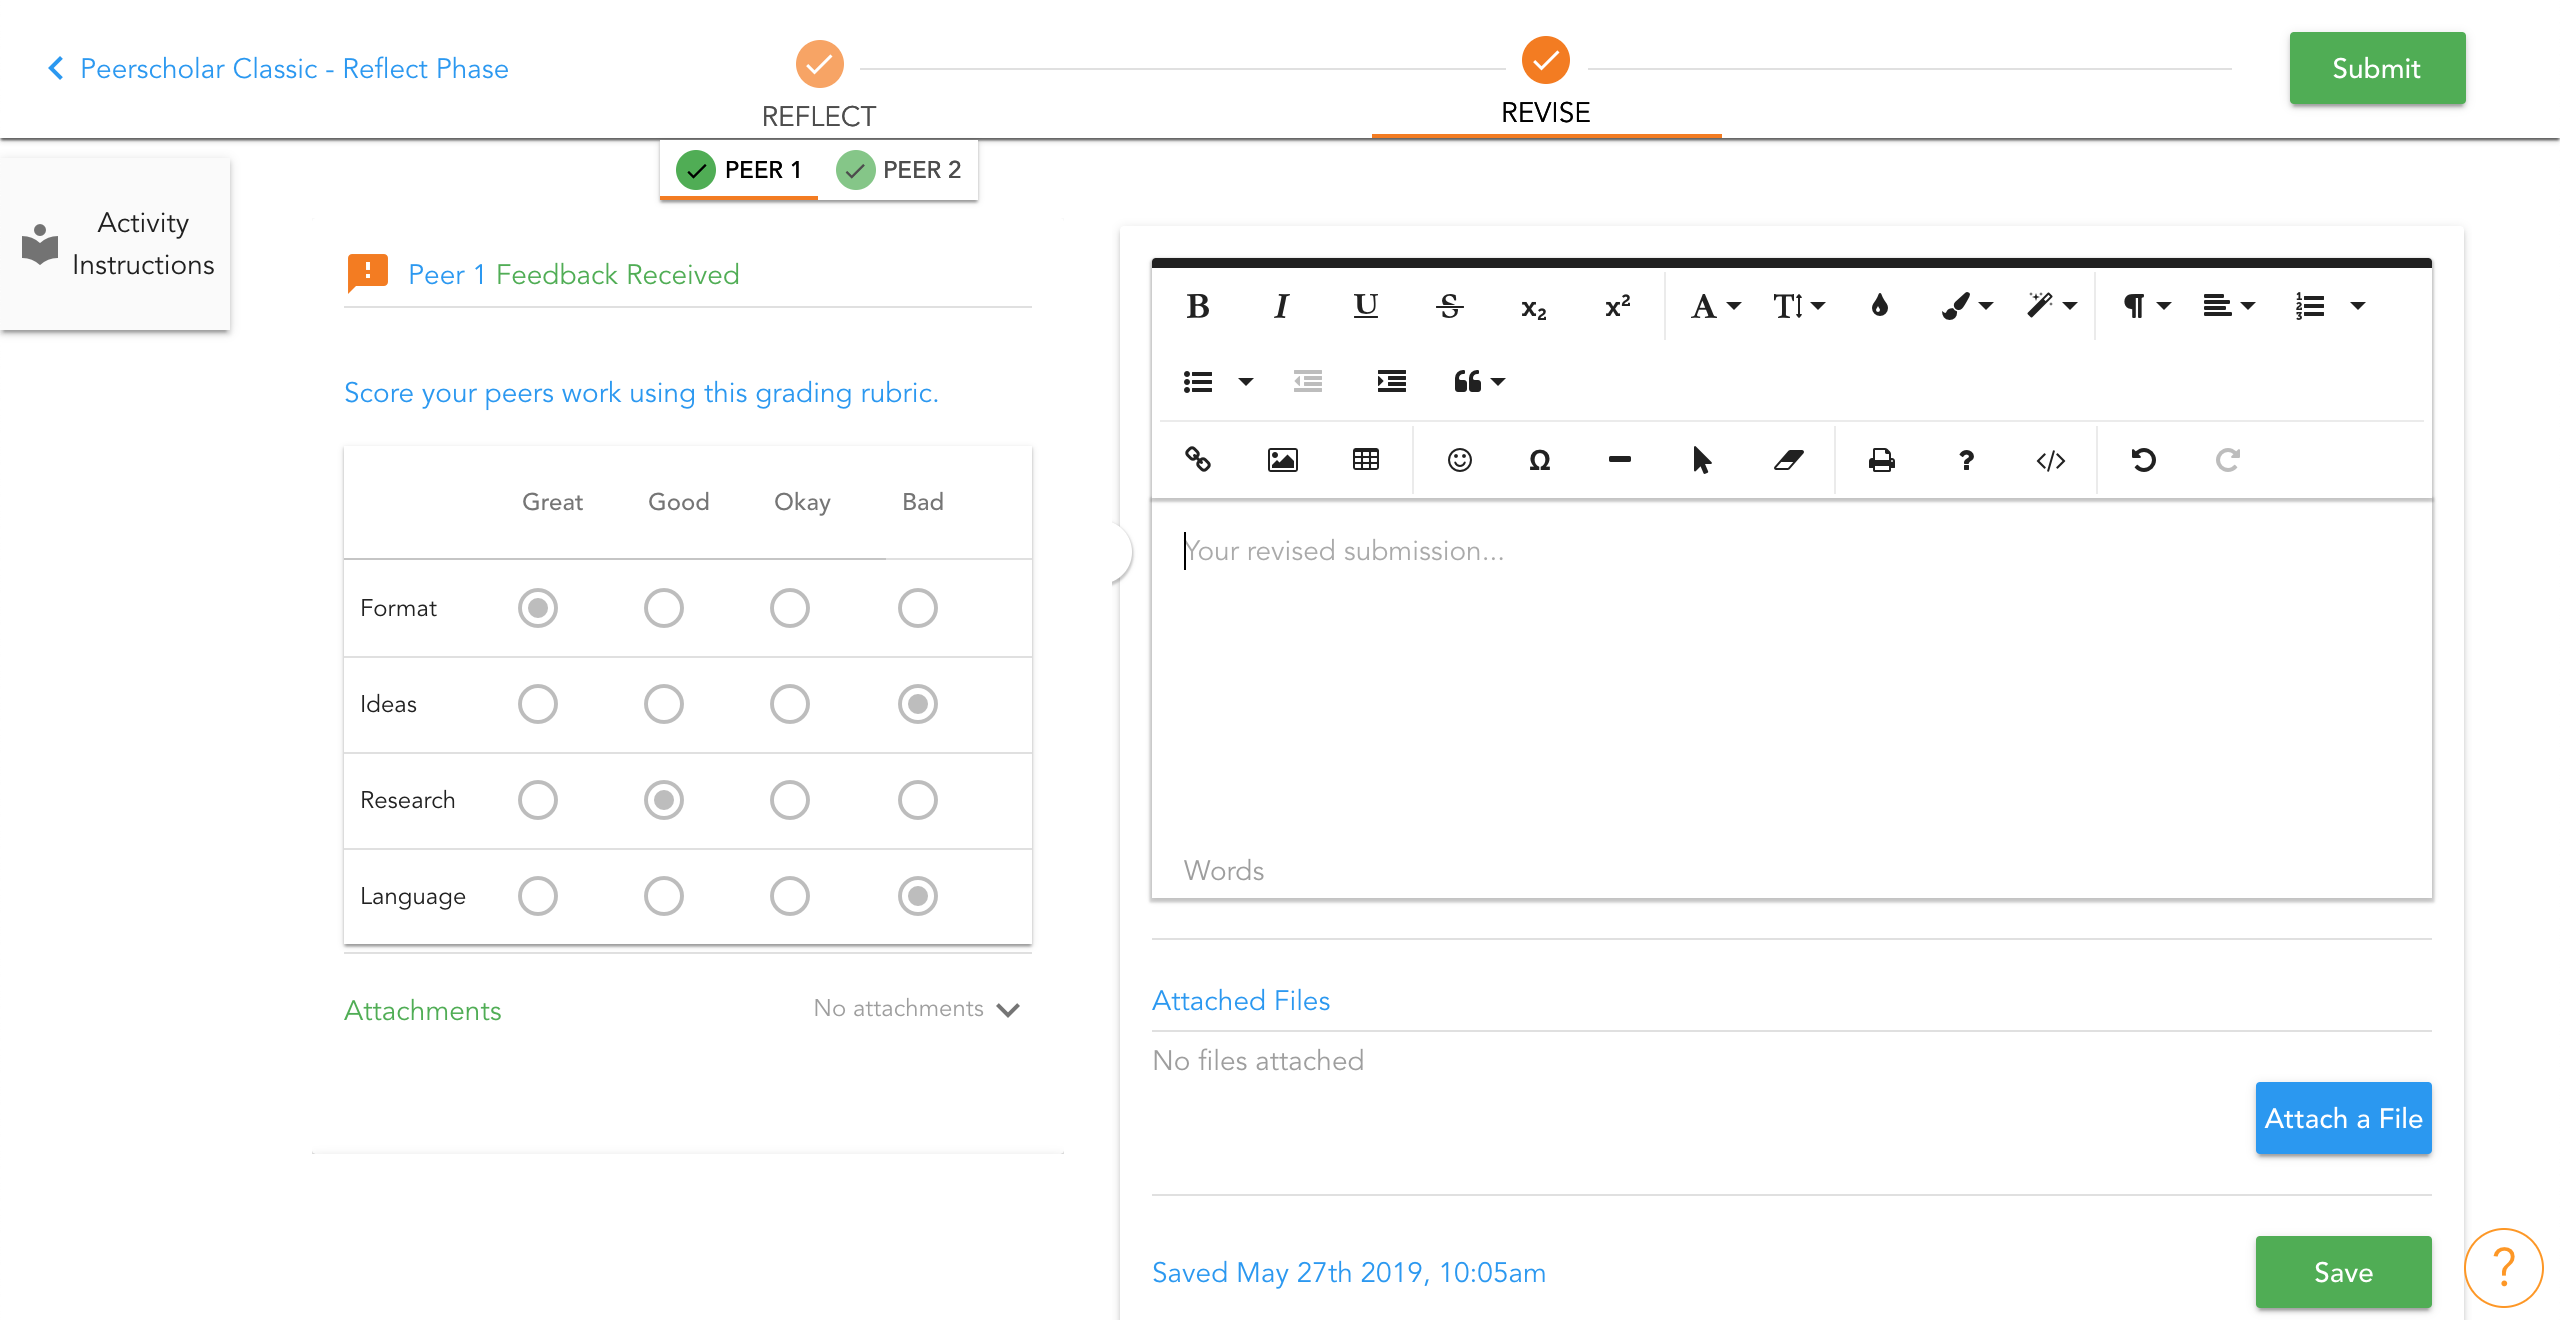This screenshot has height=1320, width=2560.
Task: Insert special character omega icon
Action: coord(1539,460)
